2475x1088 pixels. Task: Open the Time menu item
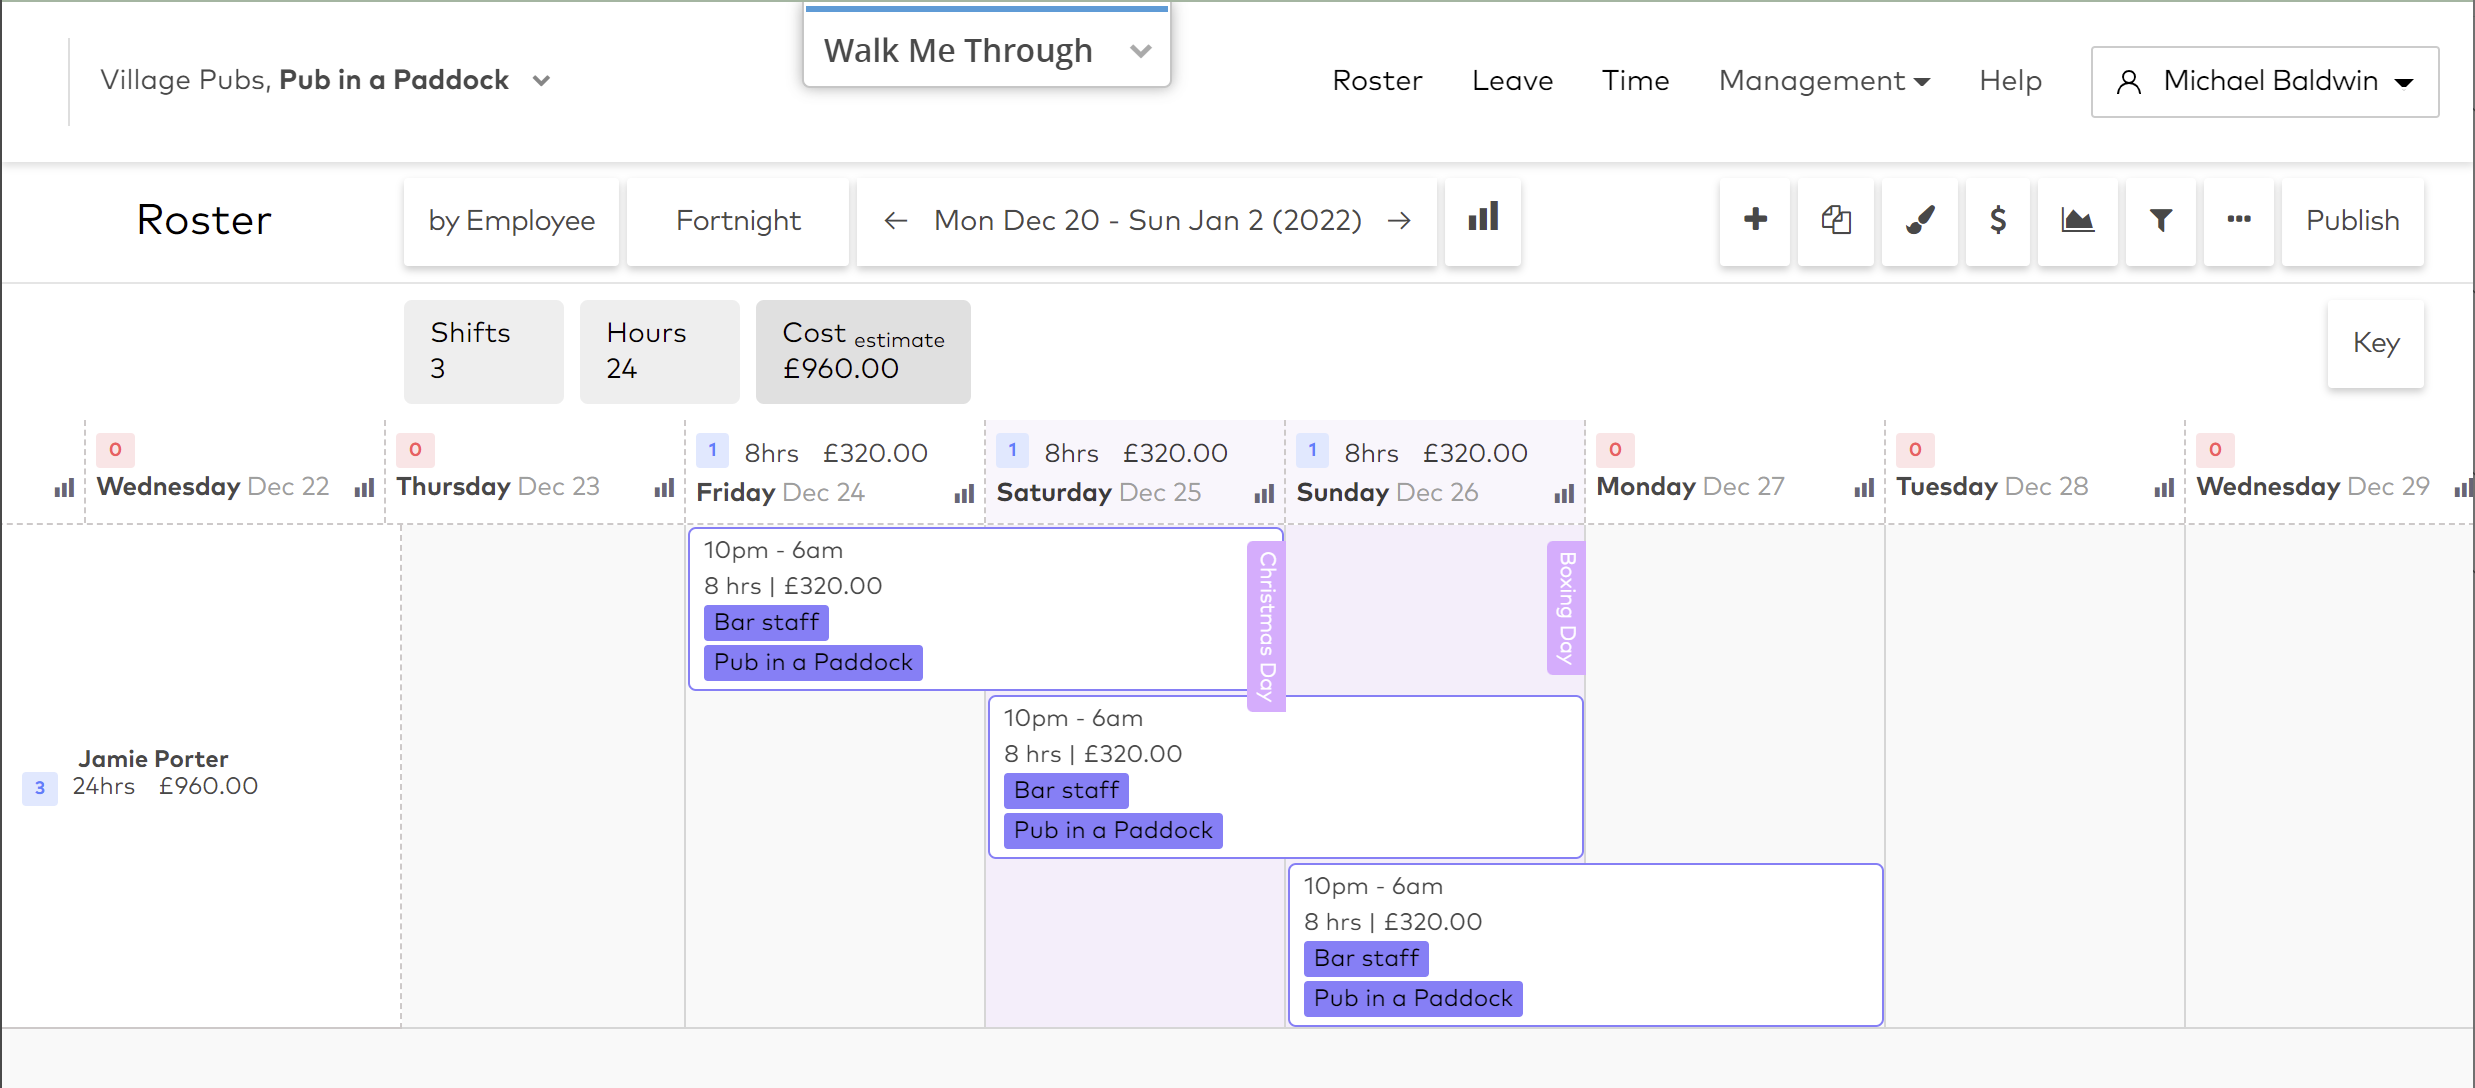[x=1635, y=81]
